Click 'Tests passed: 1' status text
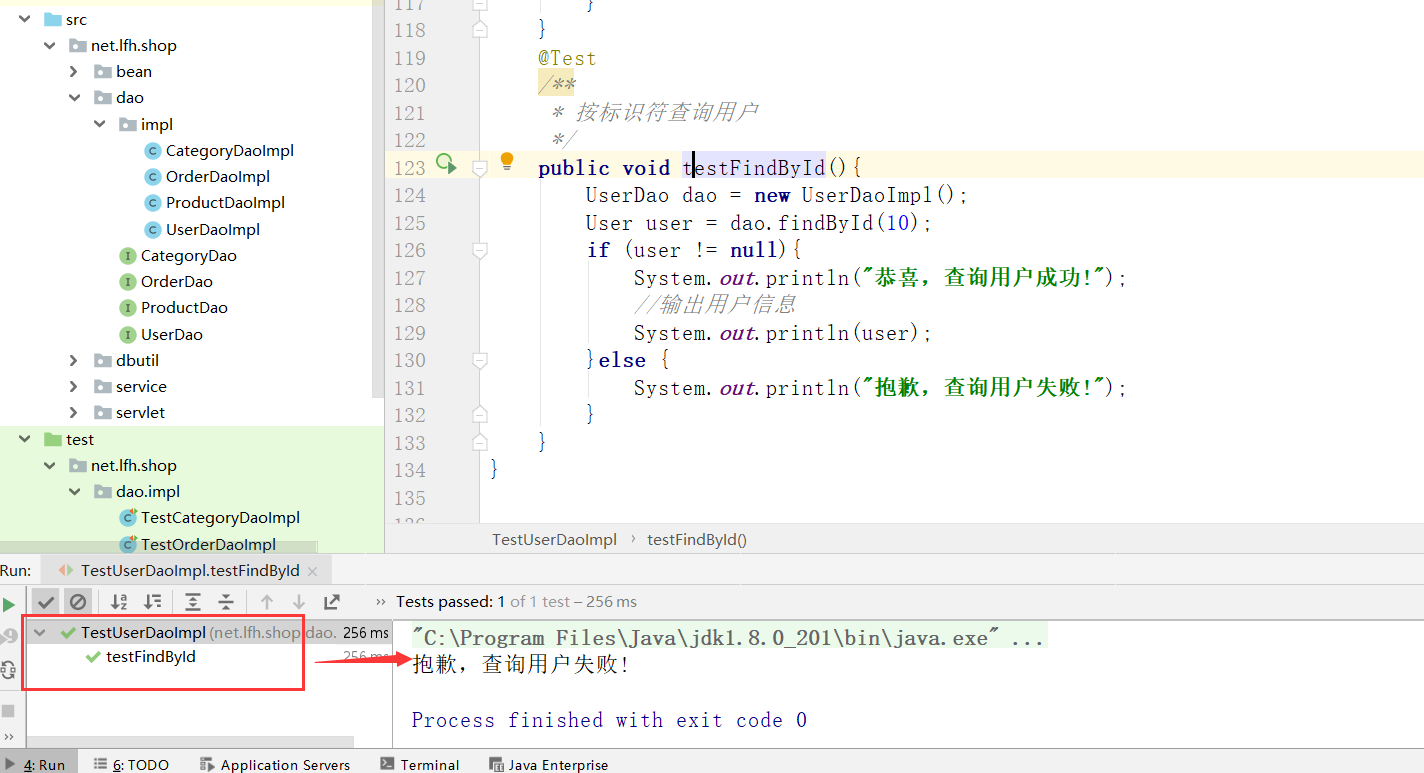 click(x=450, y=601)
